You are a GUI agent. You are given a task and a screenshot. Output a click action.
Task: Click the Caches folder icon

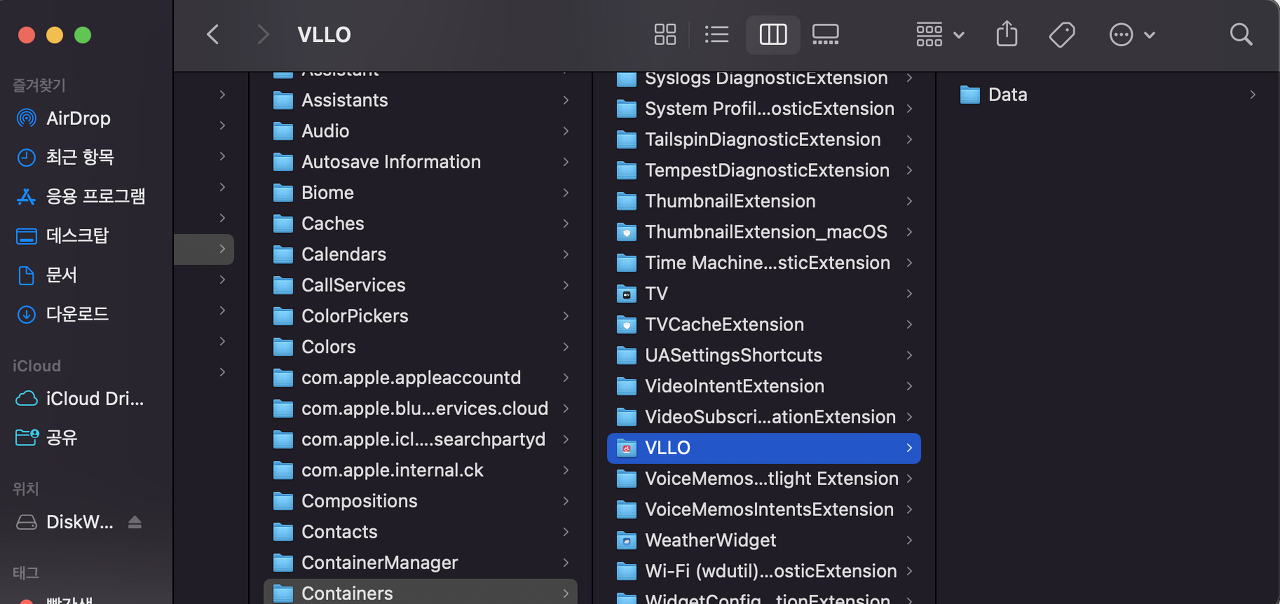click(x=284, y=224)
